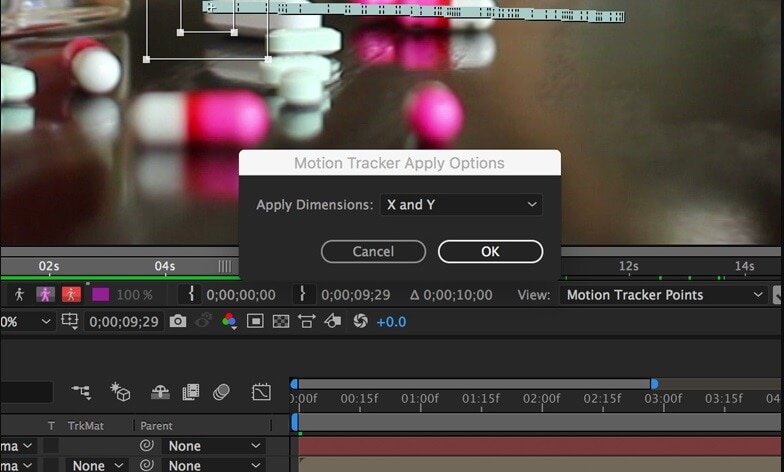Set Out point with right brace button

tap(302, 294)
